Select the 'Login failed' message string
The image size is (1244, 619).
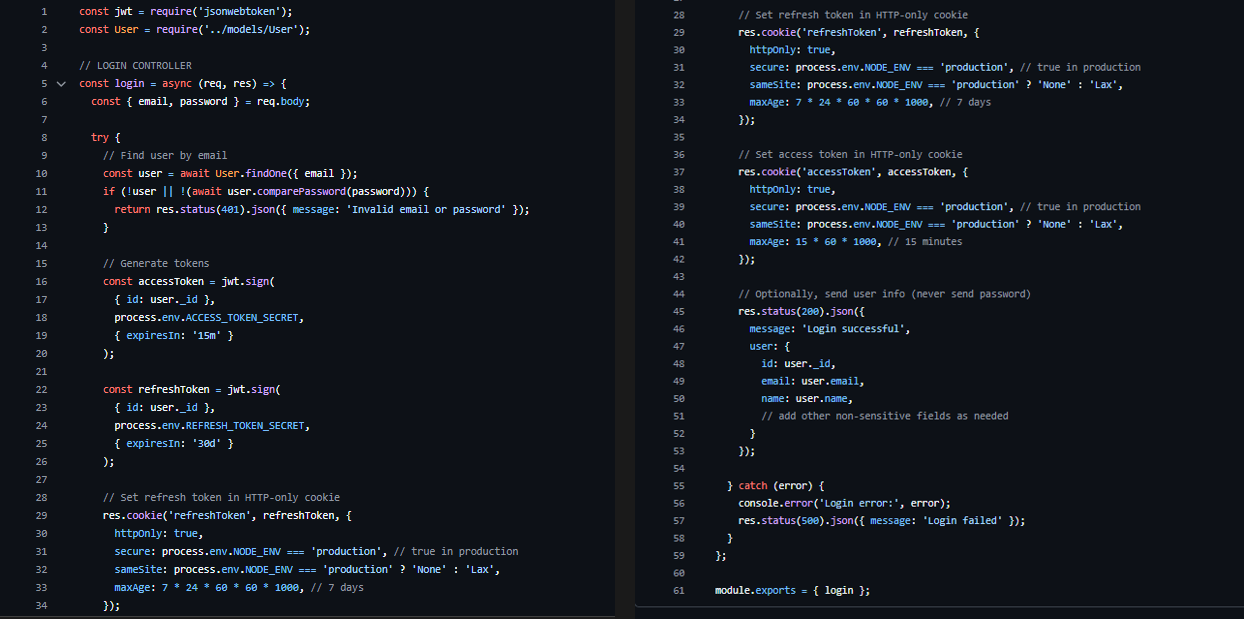coord(964,520)
